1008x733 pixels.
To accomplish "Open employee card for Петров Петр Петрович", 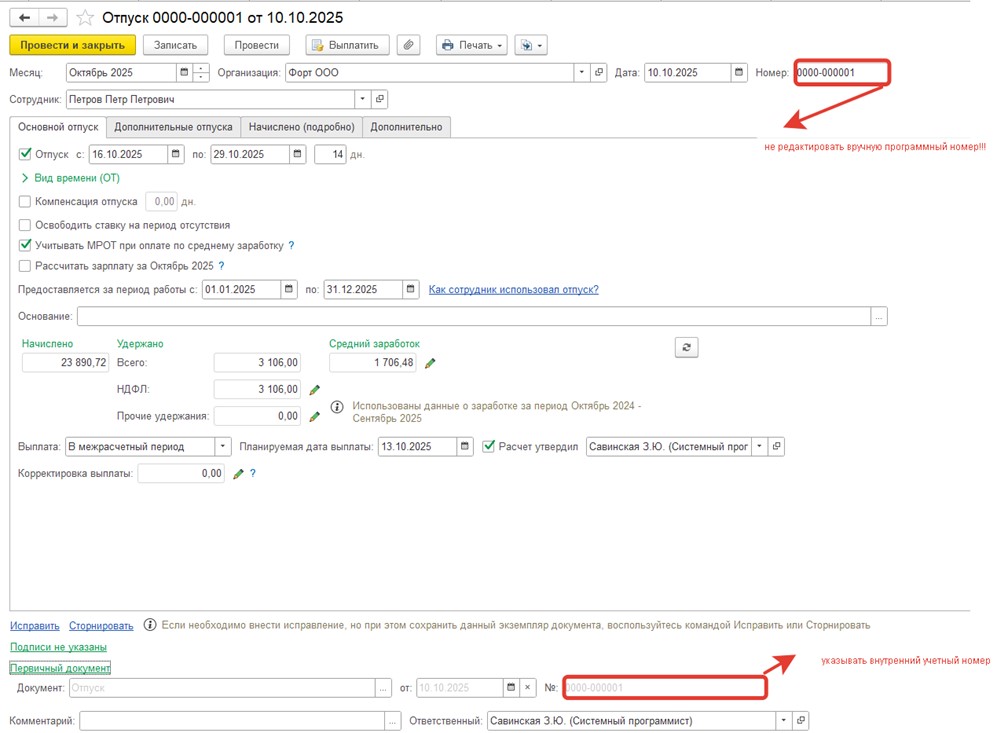I will pos(380,100).
